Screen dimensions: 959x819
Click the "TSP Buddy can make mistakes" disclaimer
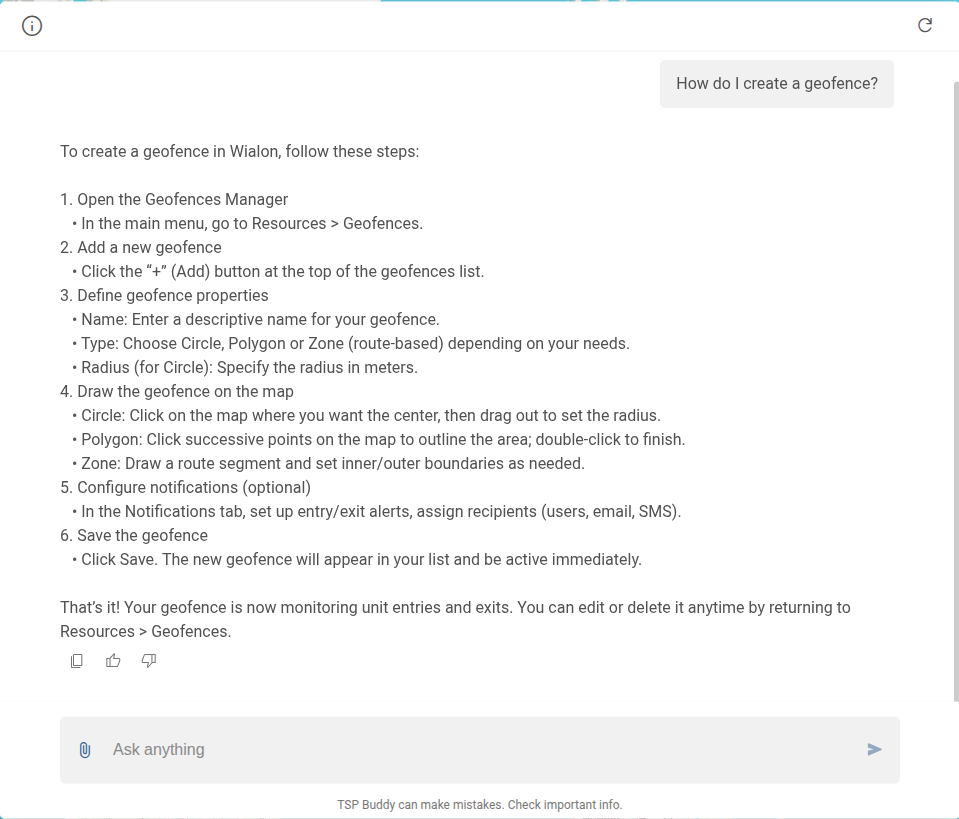pos(480,804)
